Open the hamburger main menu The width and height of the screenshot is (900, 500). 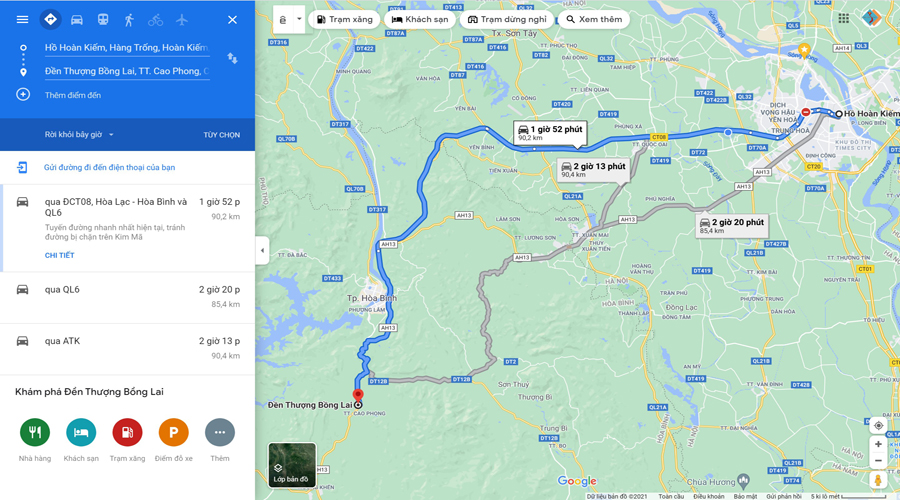point(22,20)
